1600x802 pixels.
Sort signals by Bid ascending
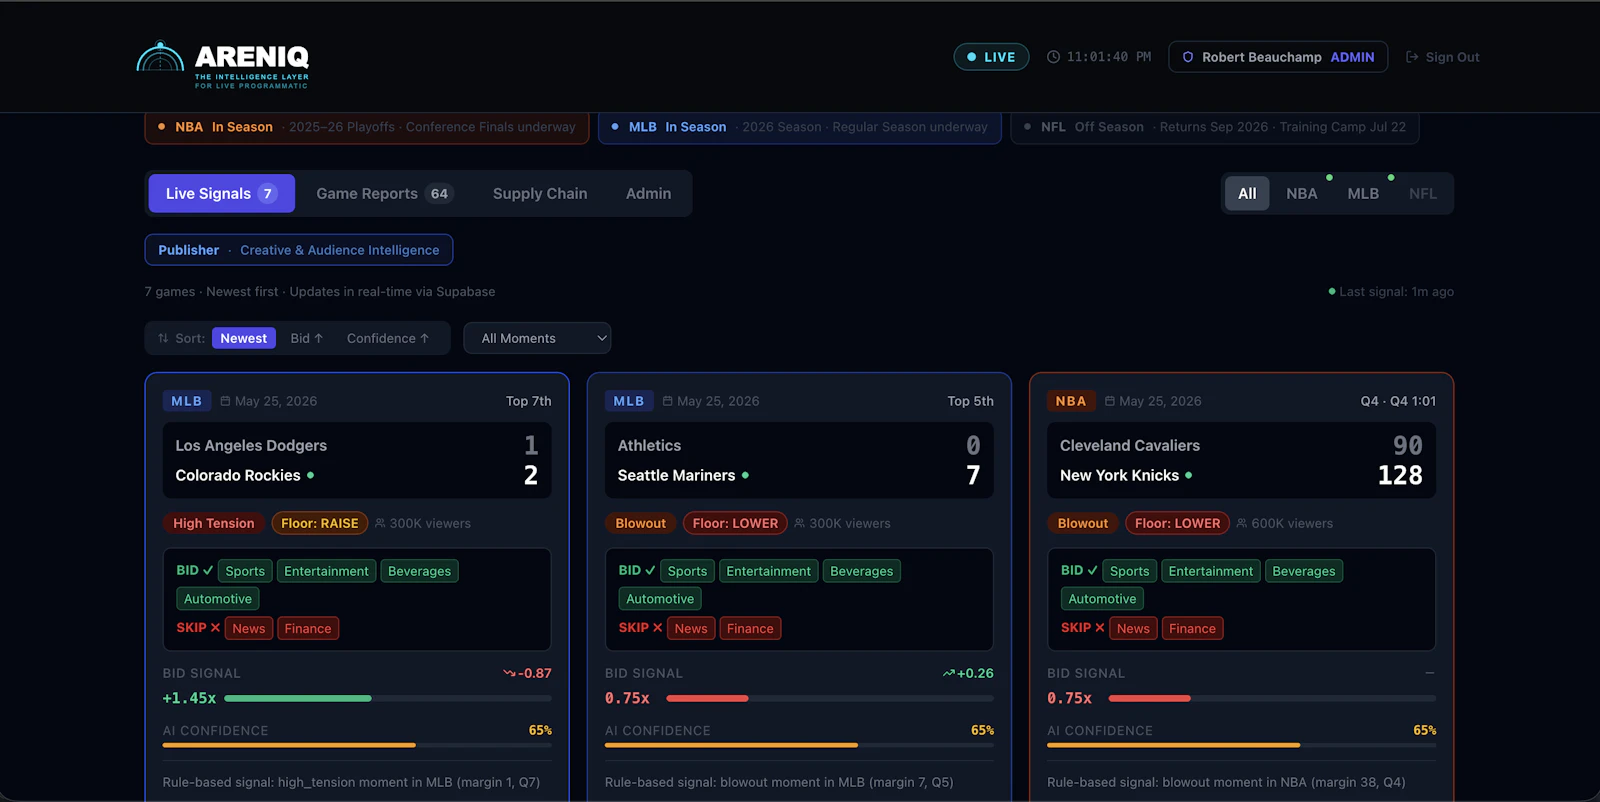coord(307,338)
